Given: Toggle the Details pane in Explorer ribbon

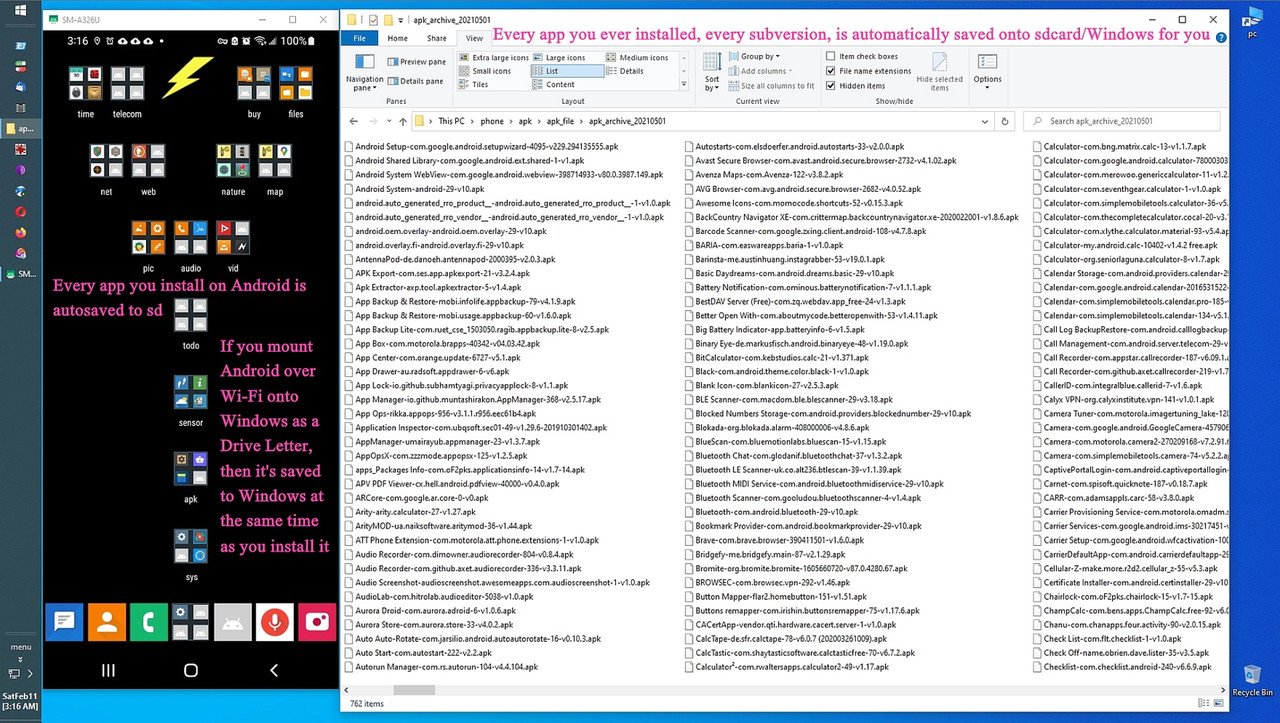Looking at the screenshot, I should pos(414,81).
